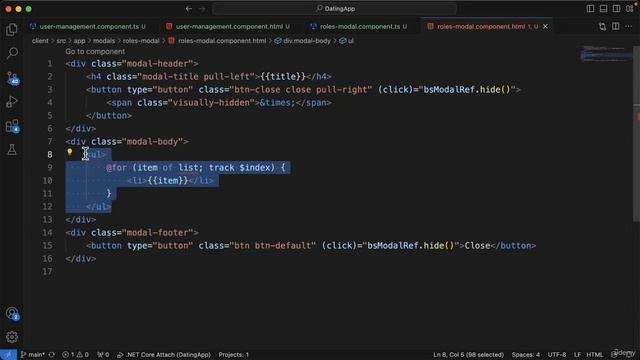Expand the client breadcrumb
Image resolution: width=640 pixels, height=360 pixels.
[x=40, y=41]
